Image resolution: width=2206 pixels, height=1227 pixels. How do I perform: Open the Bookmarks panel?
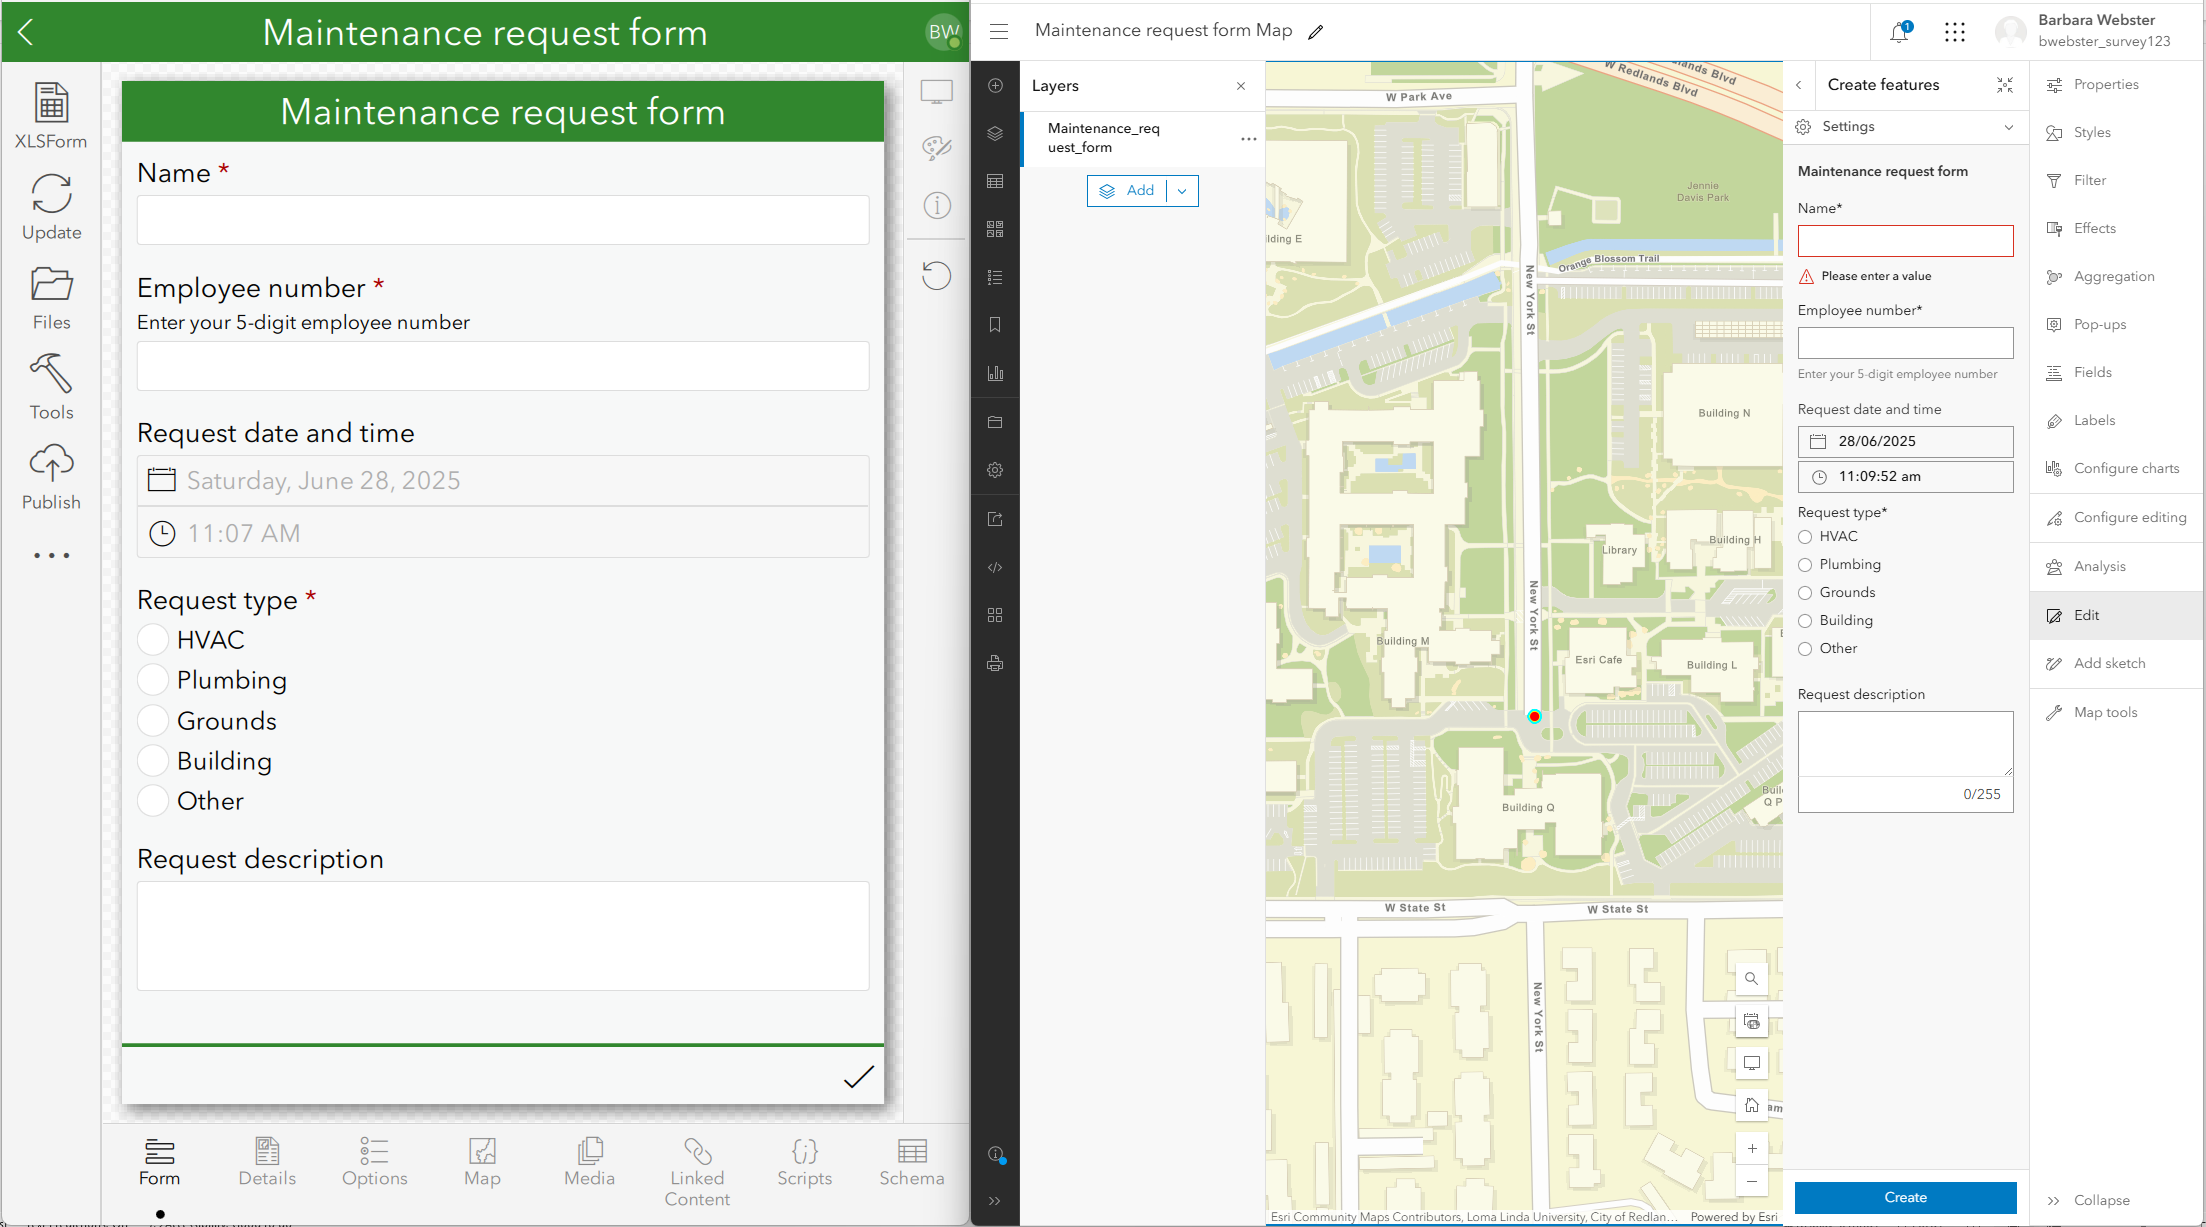(995, 324)
